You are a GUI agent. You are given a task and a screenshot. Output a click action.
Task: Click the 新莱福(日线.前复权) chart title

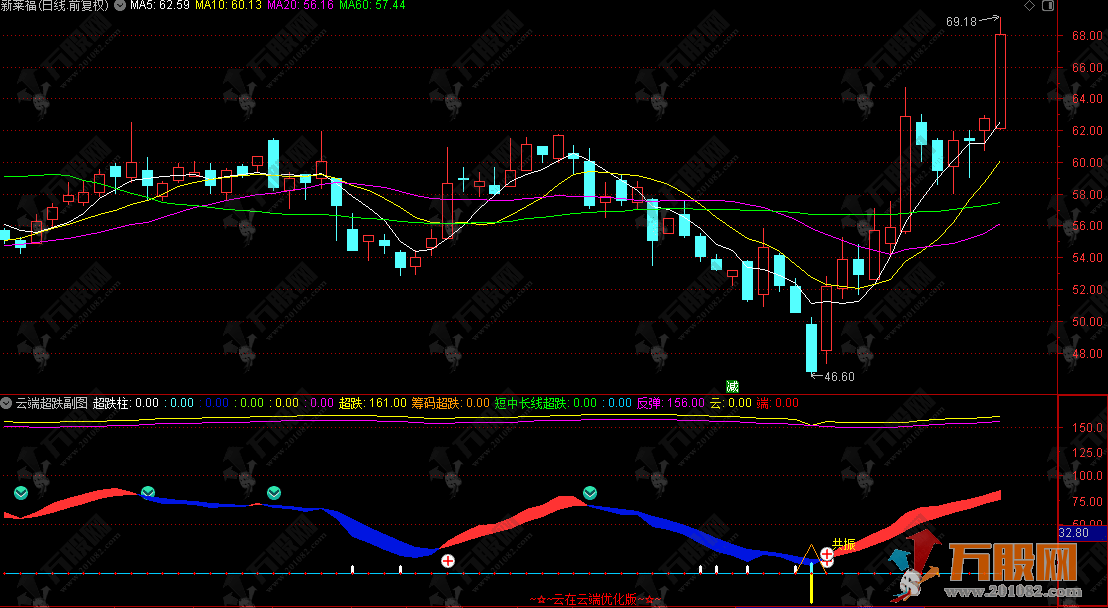tap(55, 6)
